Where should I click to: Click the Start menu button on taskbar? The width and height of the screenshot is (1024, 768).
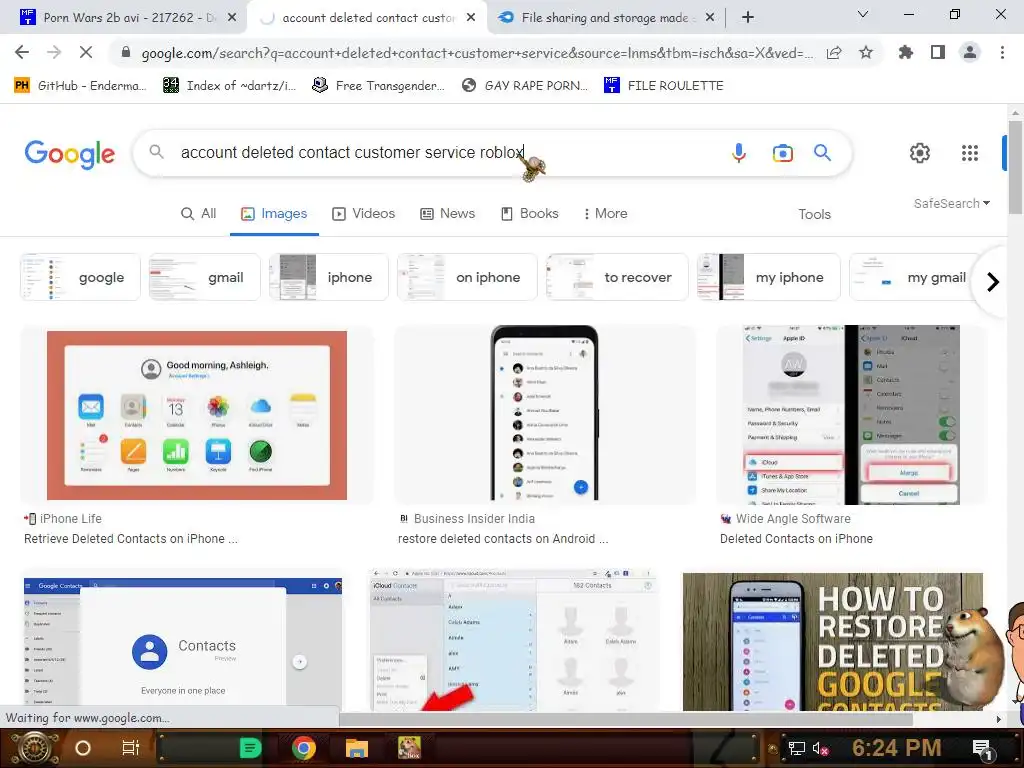tap(33, 748)
